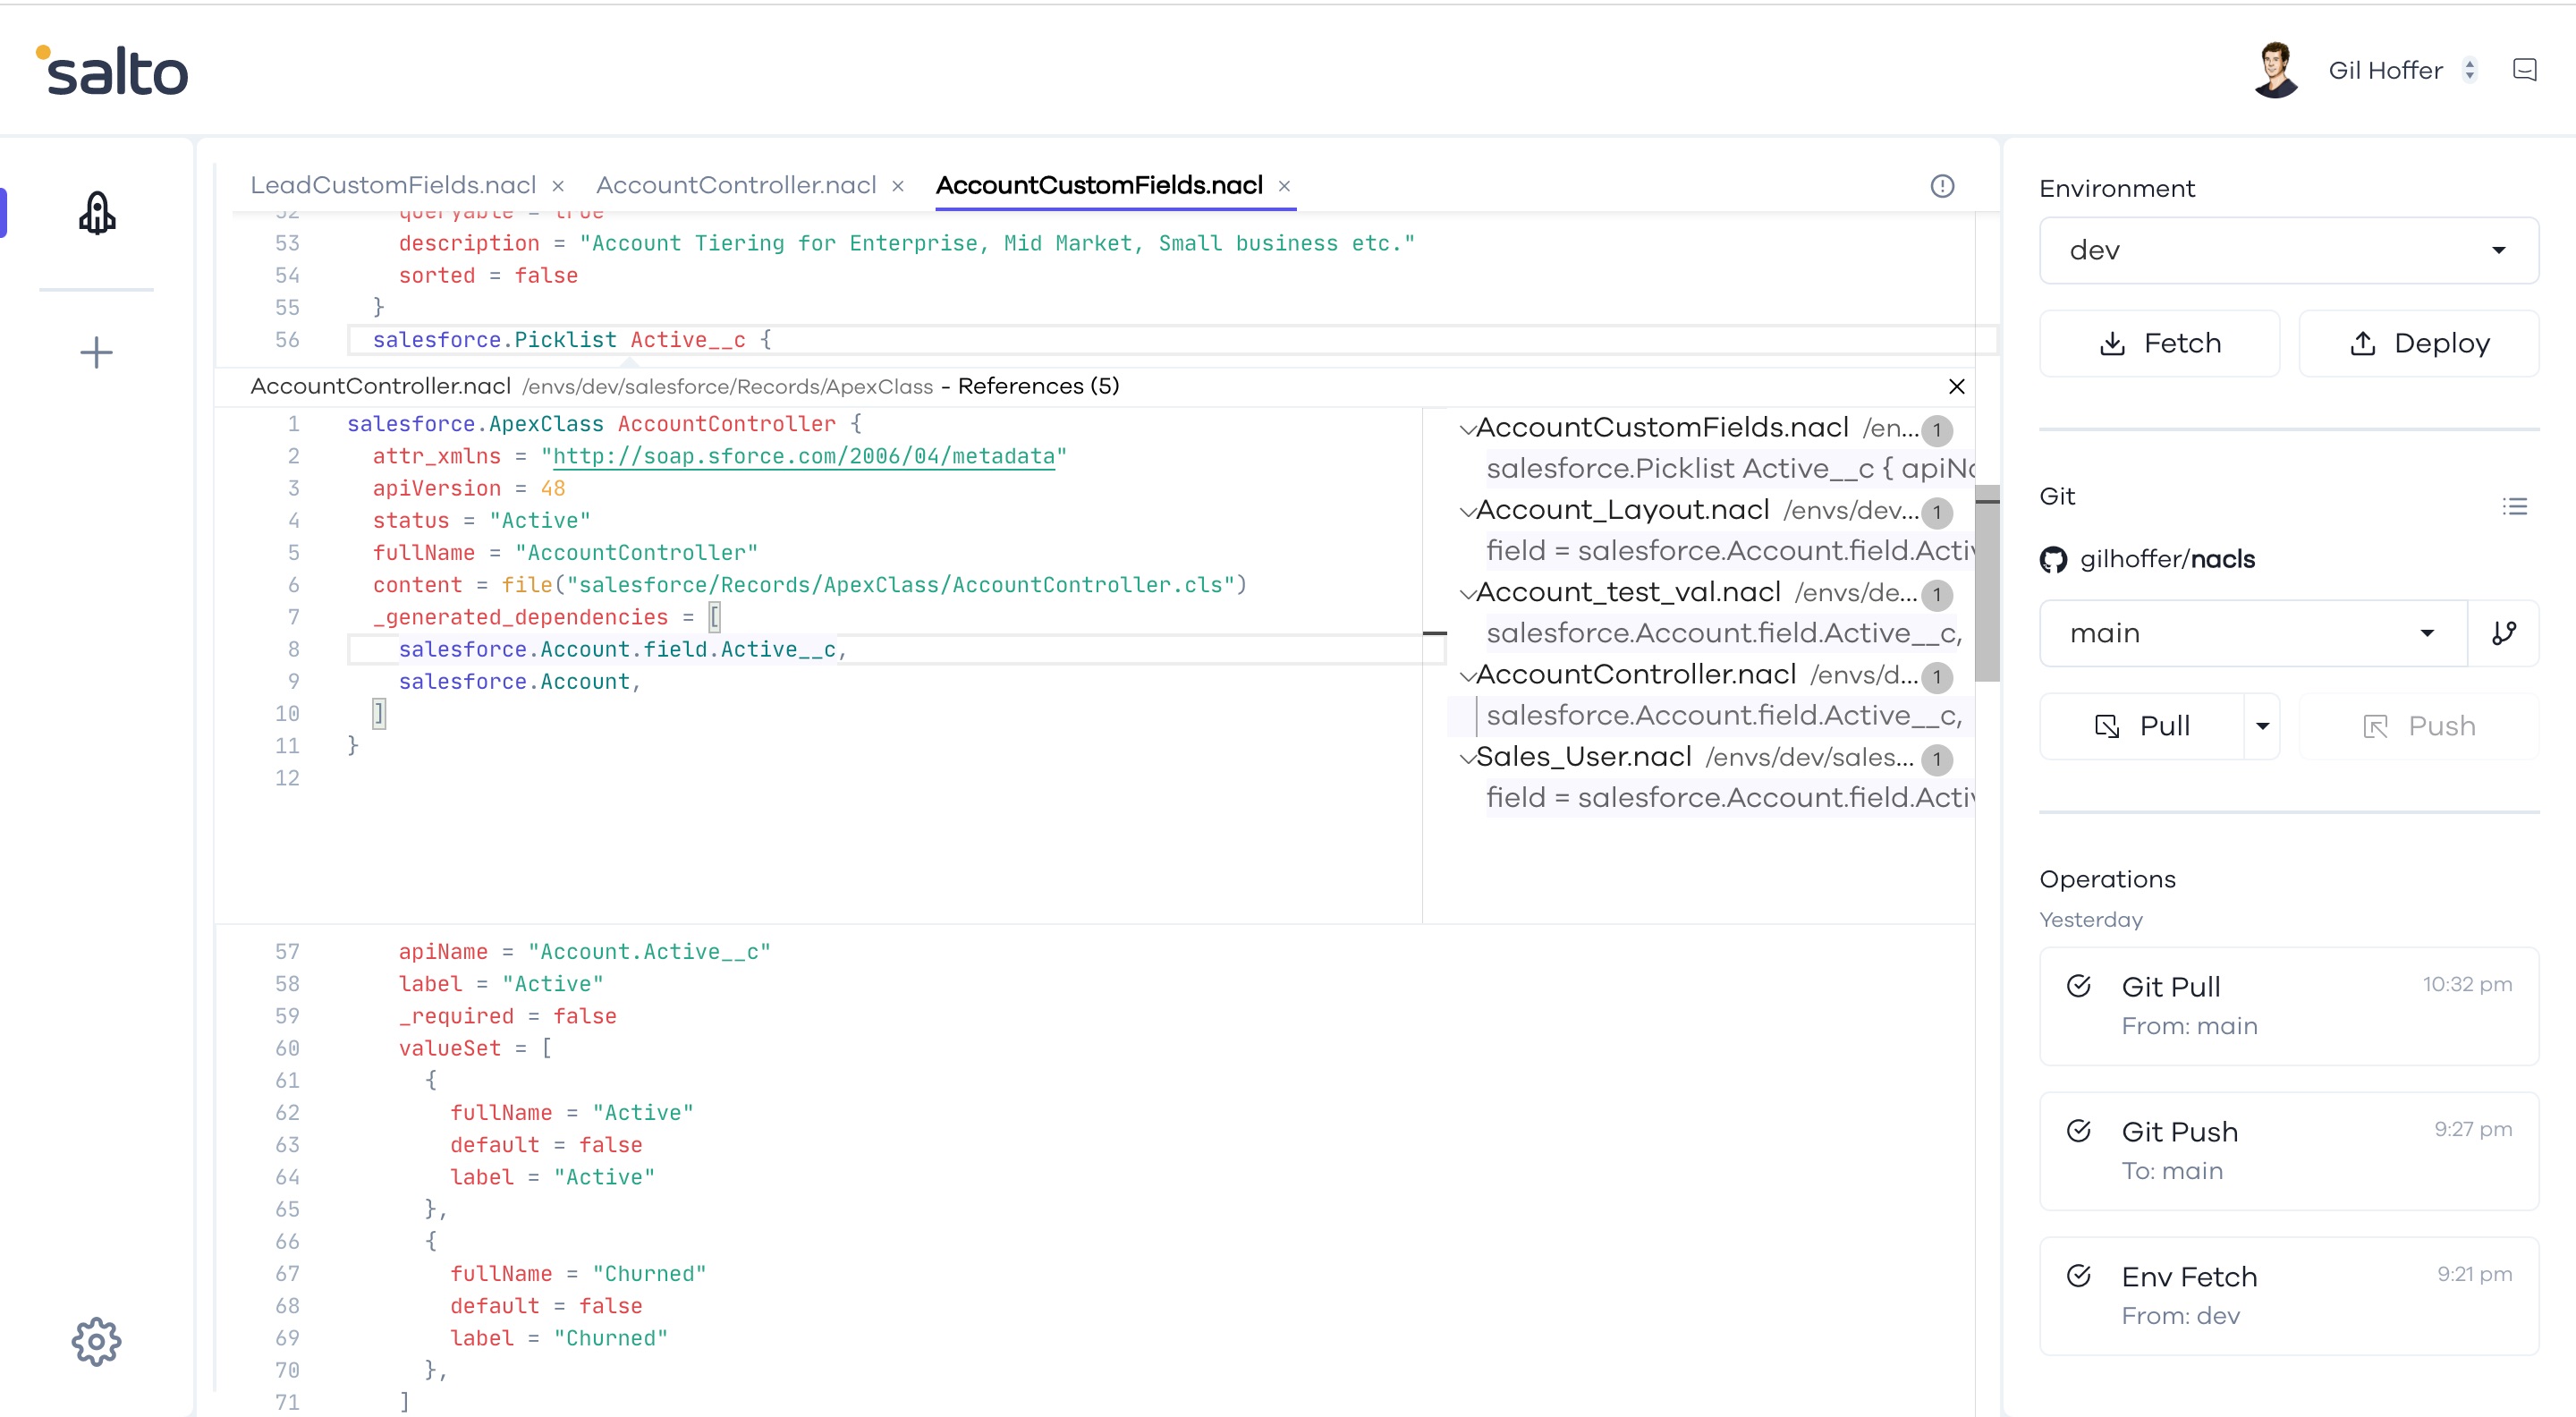The width and height of the screenshot is (2576, 1417).
Task: Collapse AccountCustomFields.nacl reference group
Action: (x=1467, y=430)
